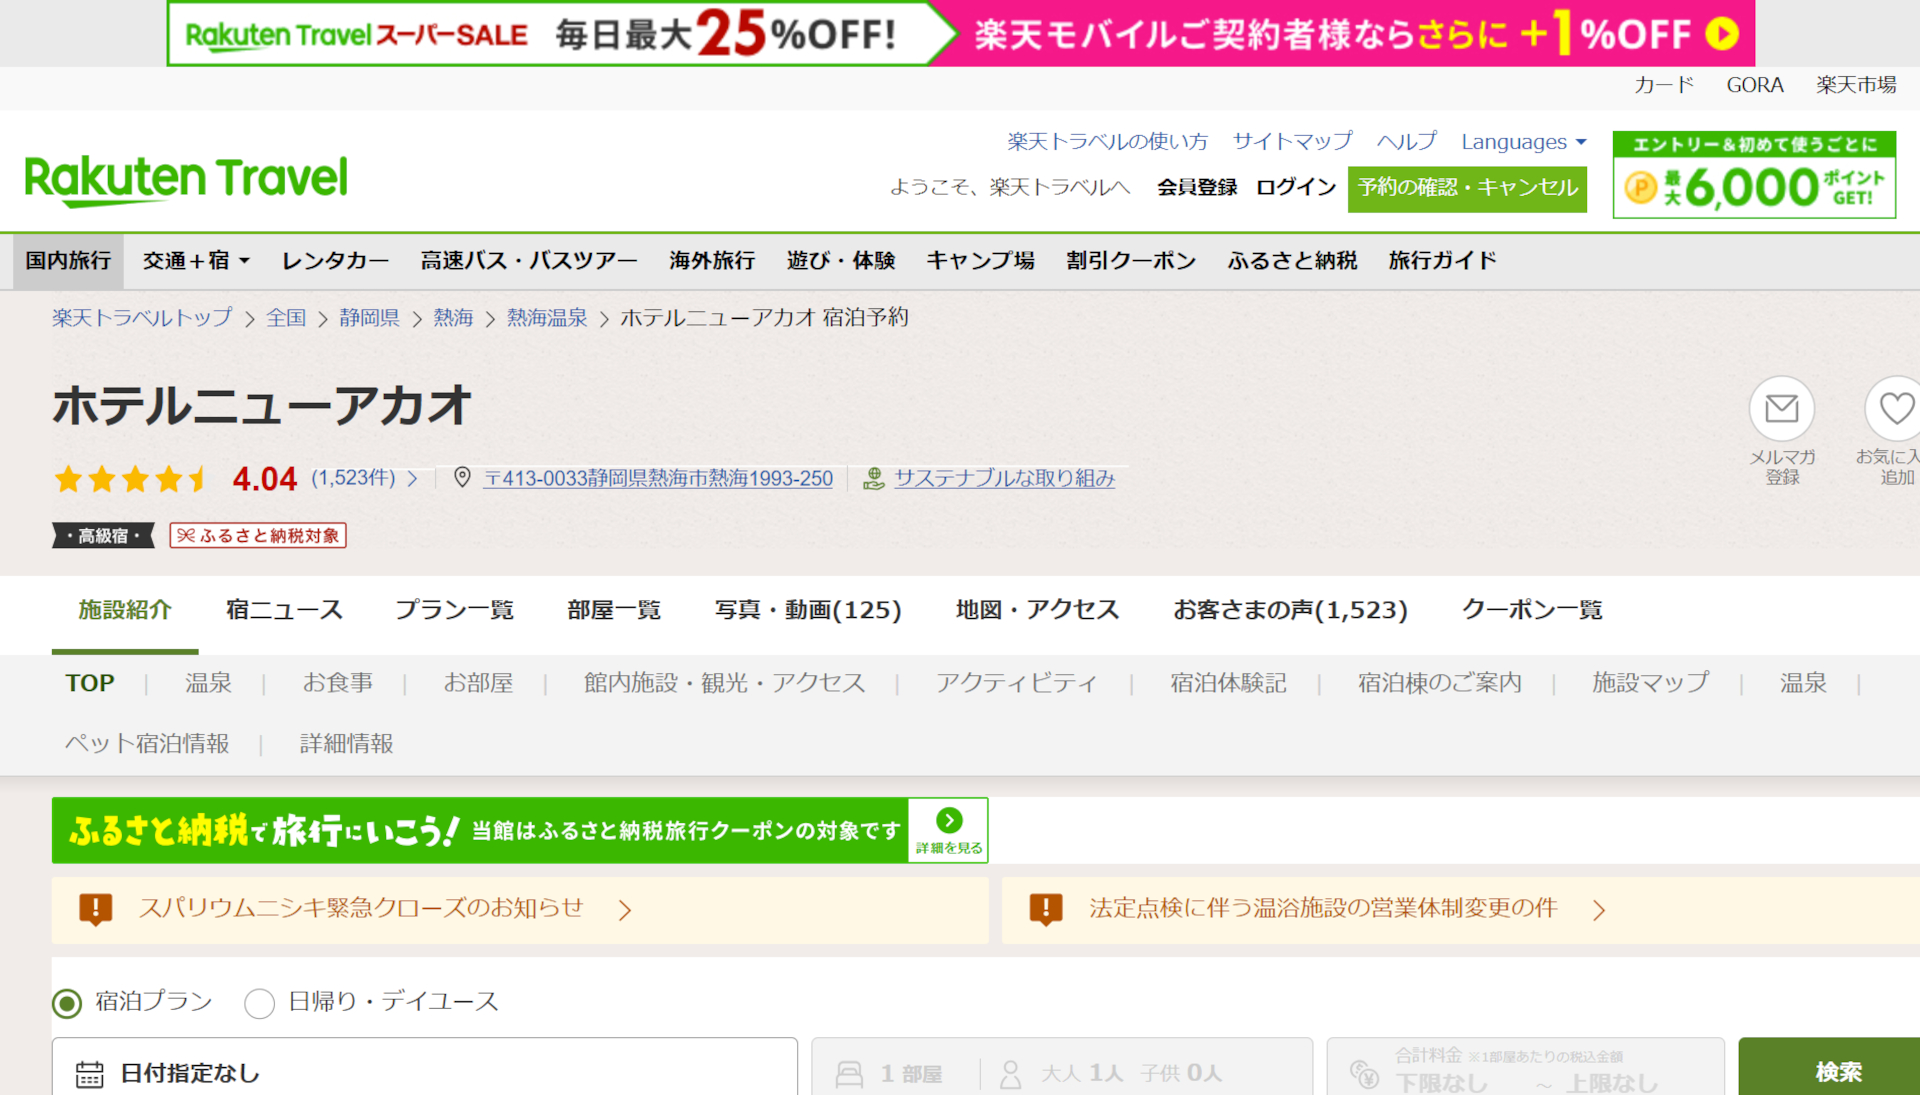
Task: Click the bed icon next to 1 部屋
Action: point(849,1072)
